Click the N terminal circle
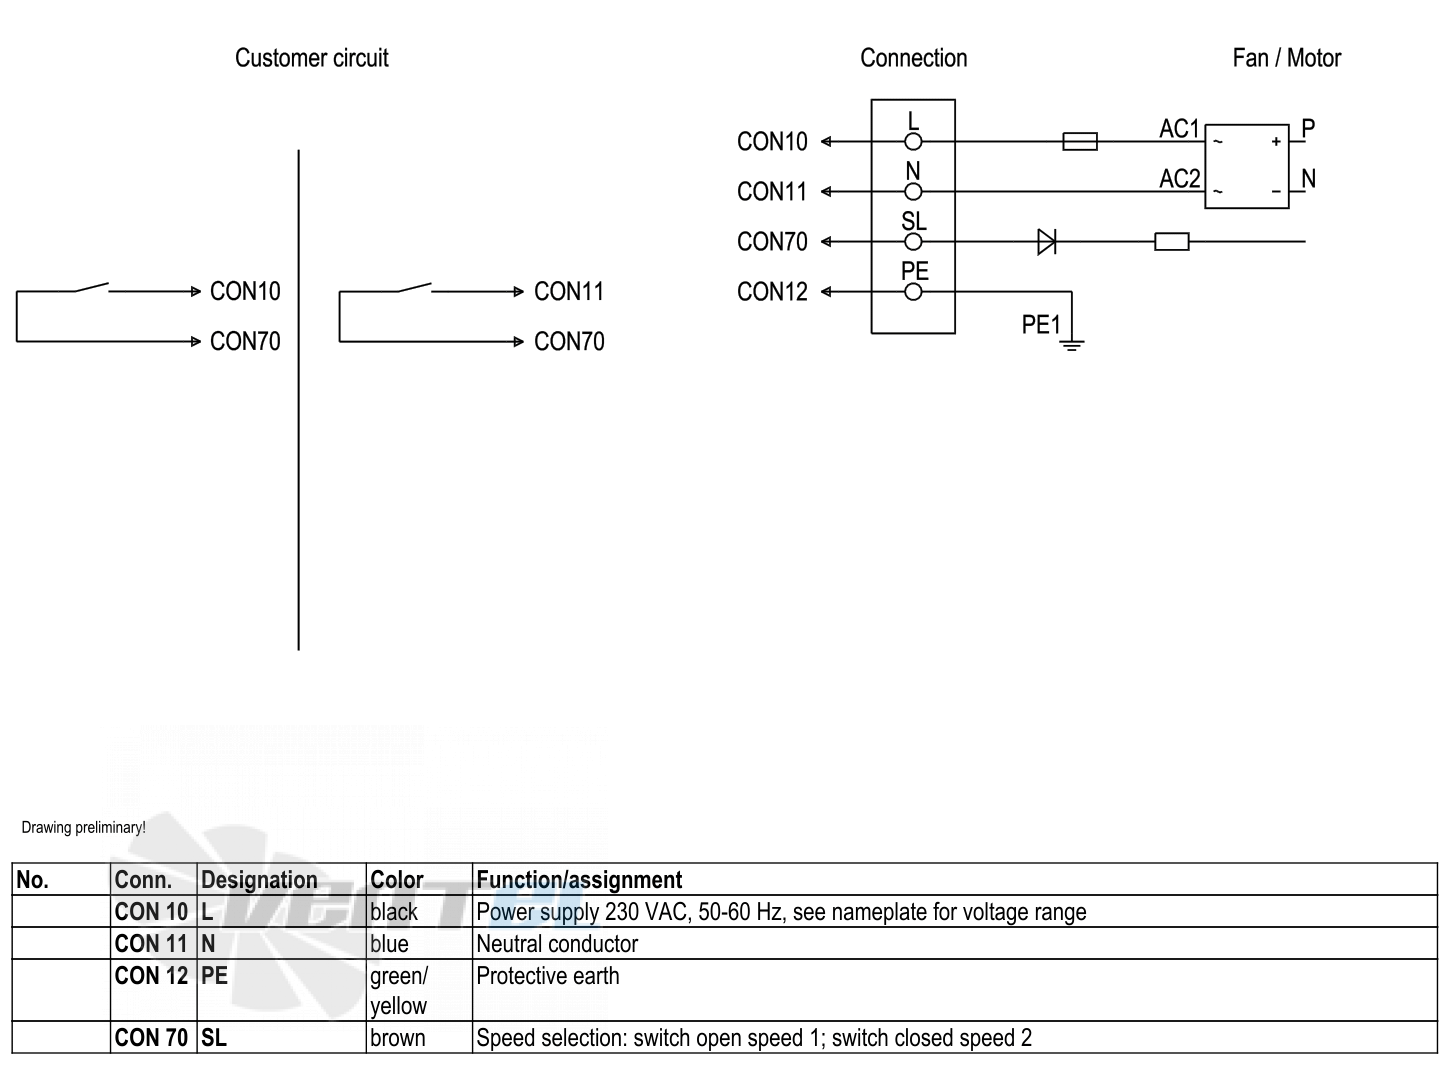This screenshot has height=1082, width=1454. [913, 192]
